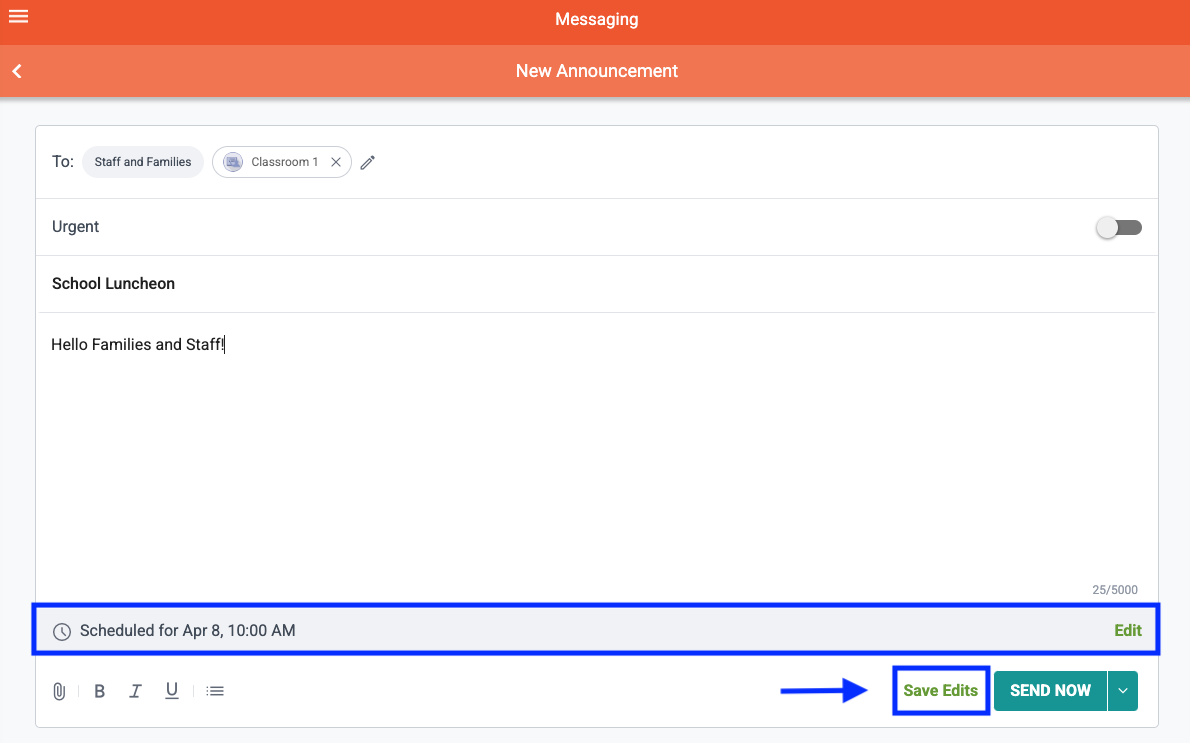
Task: Click the clock icon beside scheduled time
Action: [62, 631]
